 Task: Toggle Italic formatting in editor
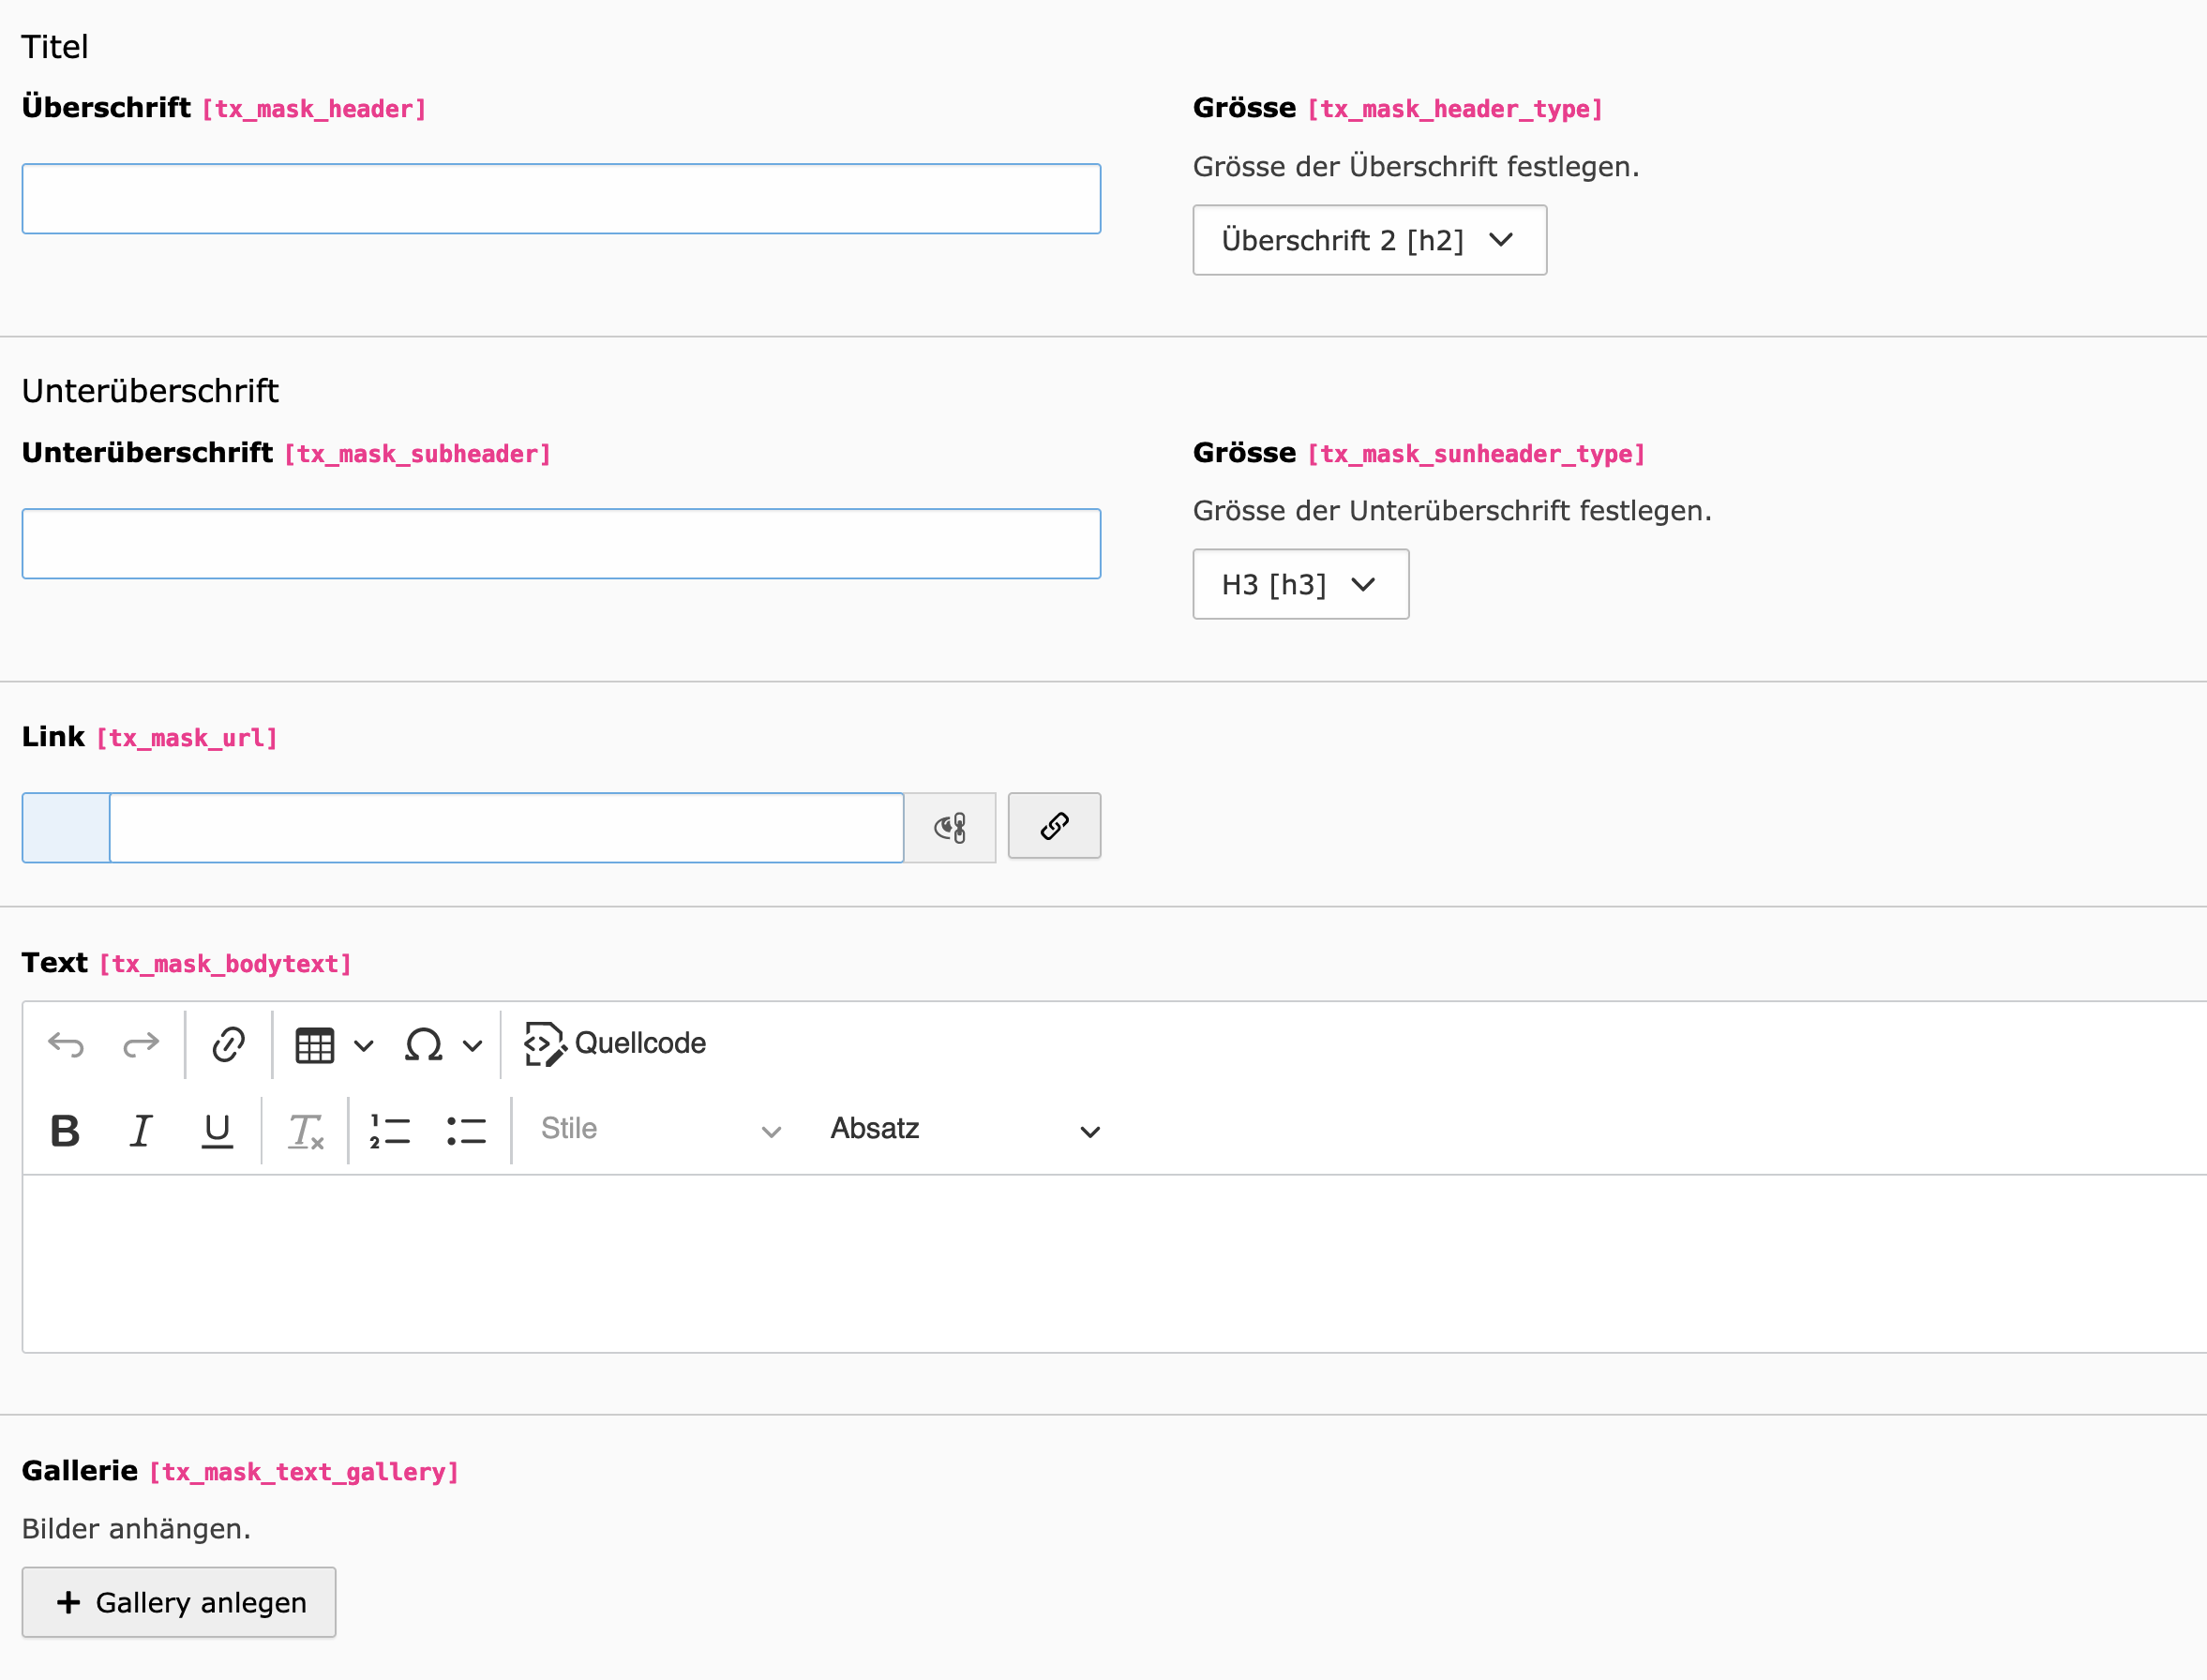click(141, 1131)
